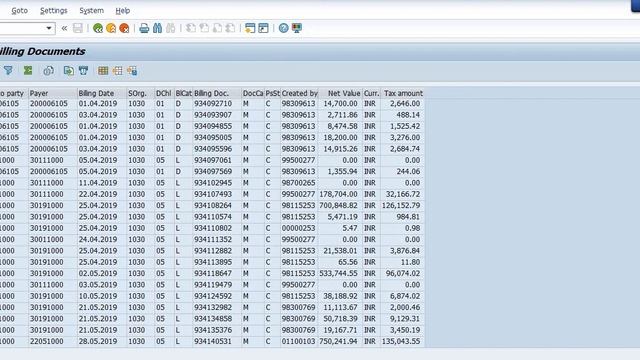Screen dimensions: 640x360
Task: Open the System menu
Action: [x=91, y=11]
